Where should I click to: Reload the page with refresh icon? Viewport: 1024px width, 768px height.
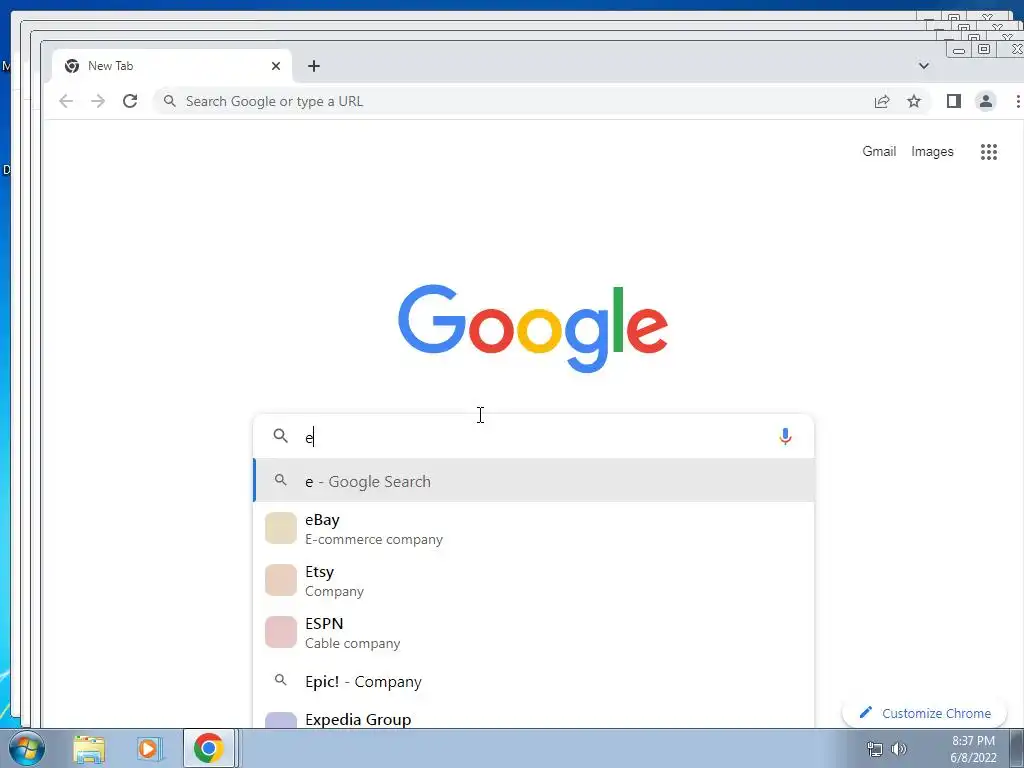click(x=130, y=101)
